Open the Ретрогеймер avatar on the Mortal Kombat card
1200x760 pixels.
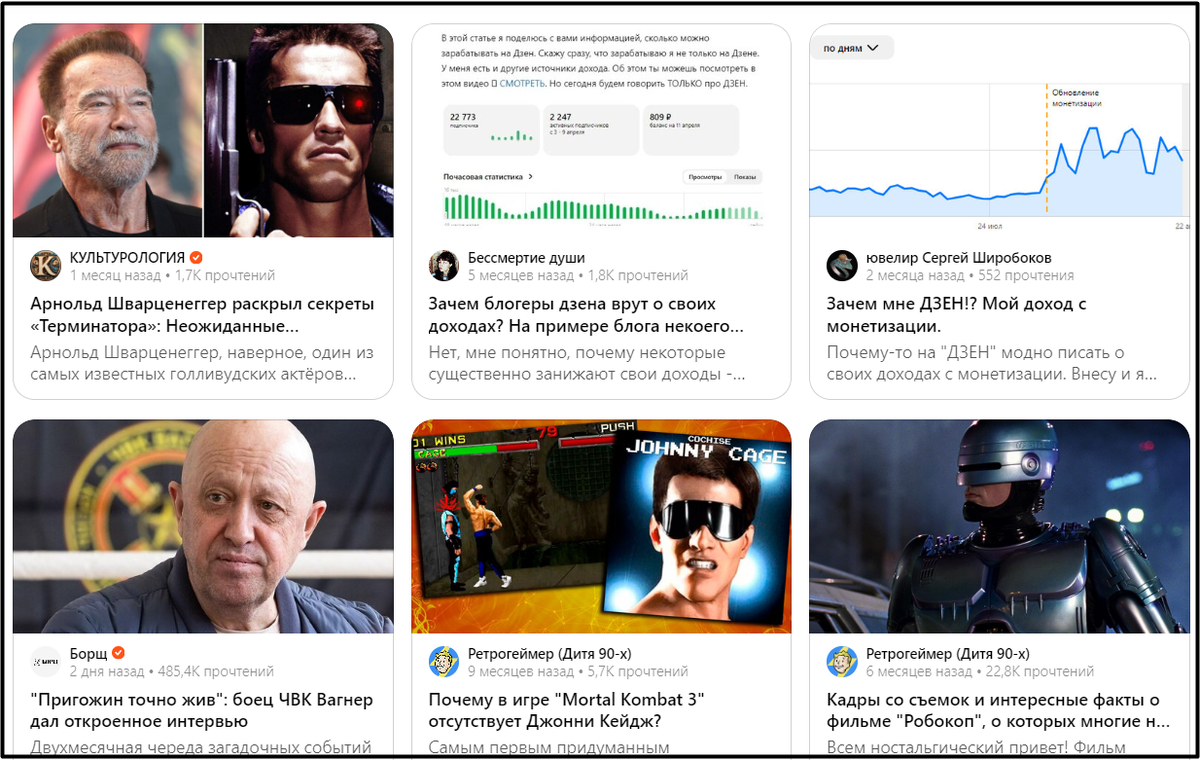444,662
